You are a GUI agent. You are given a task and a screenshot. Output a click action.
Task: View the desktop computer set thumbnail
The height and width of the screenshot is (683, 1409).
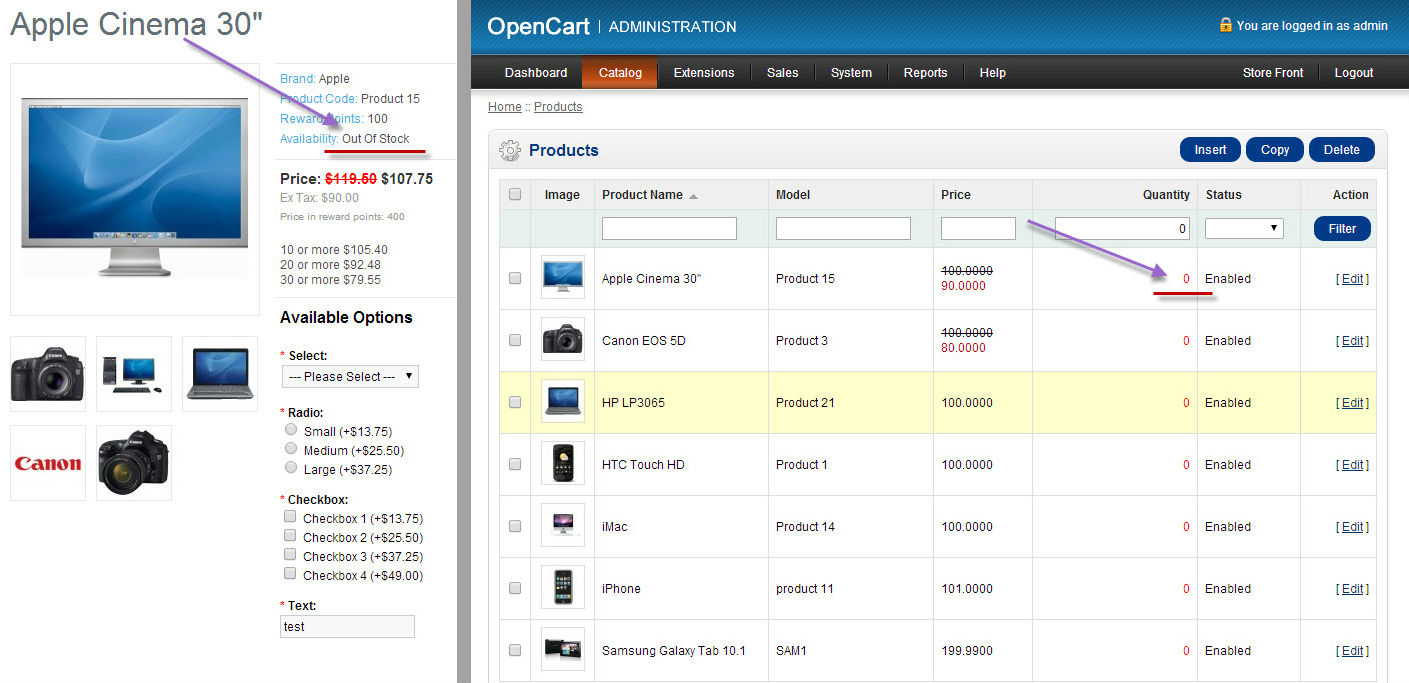coord(134,374)
